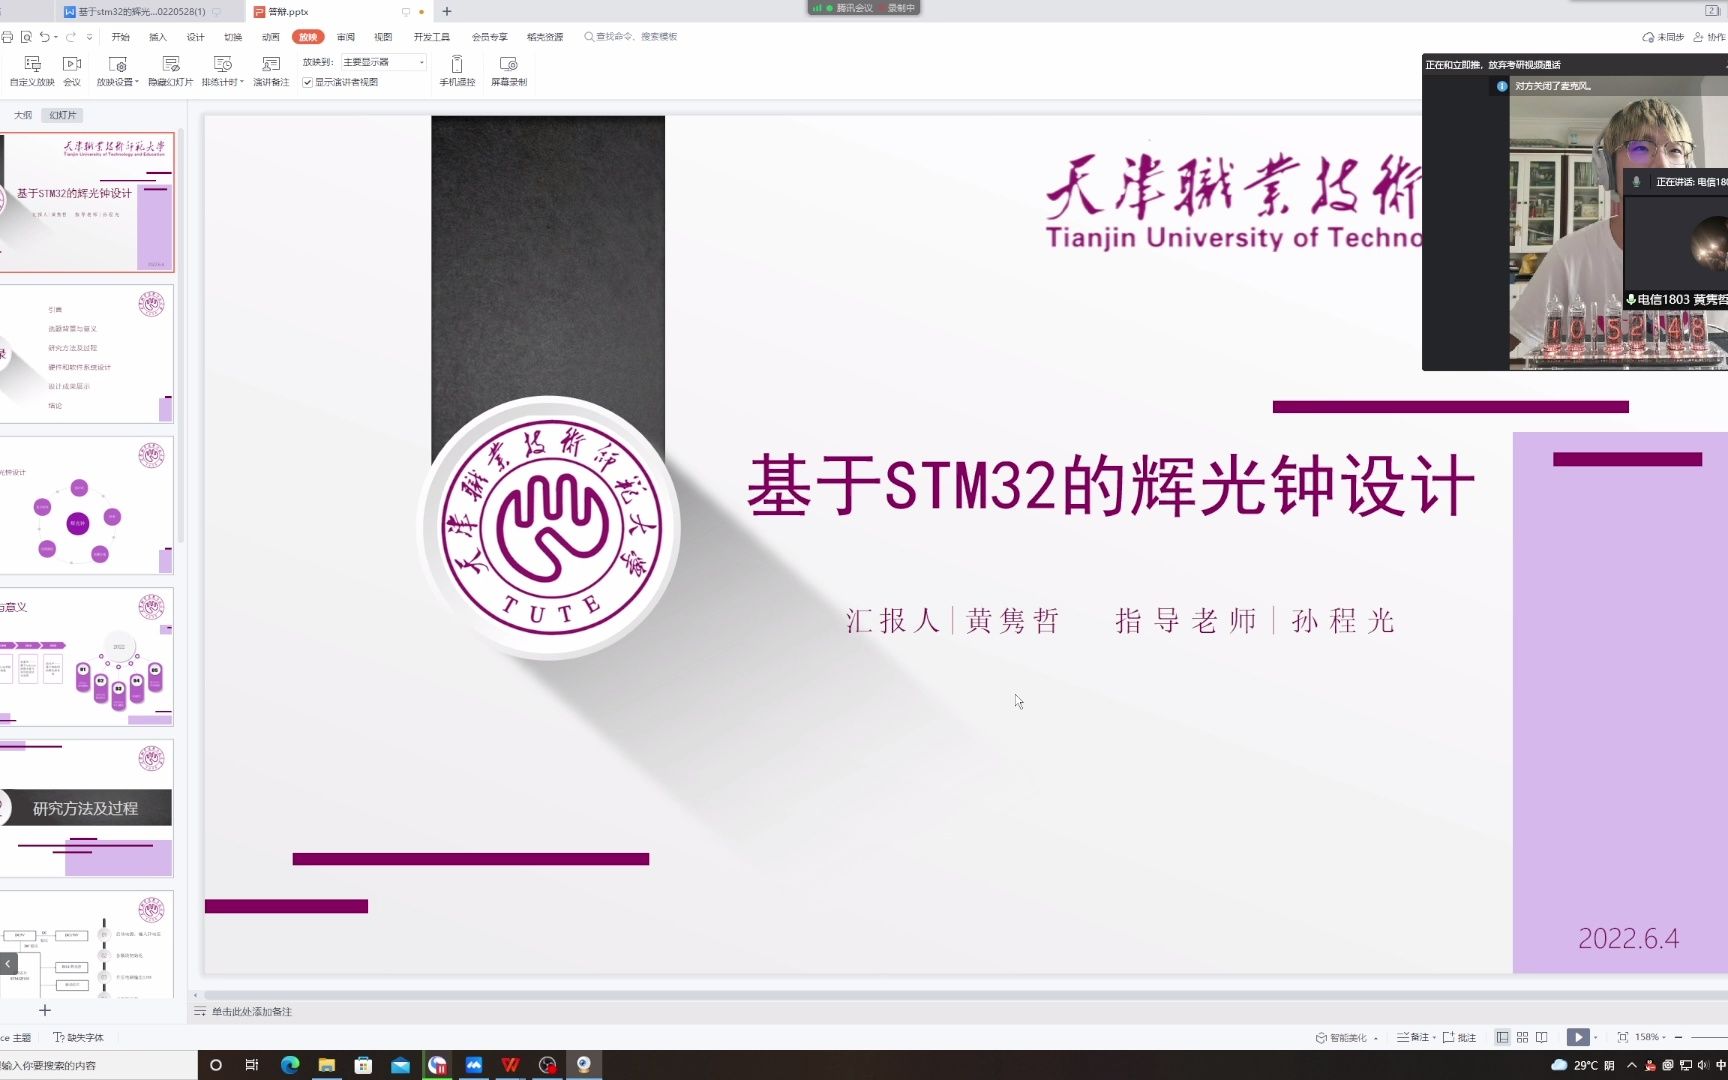Viewport: 1728px width, 1080px height.
Task: Start 屏幕录制 screen recording
Action: tap(509, 71)
